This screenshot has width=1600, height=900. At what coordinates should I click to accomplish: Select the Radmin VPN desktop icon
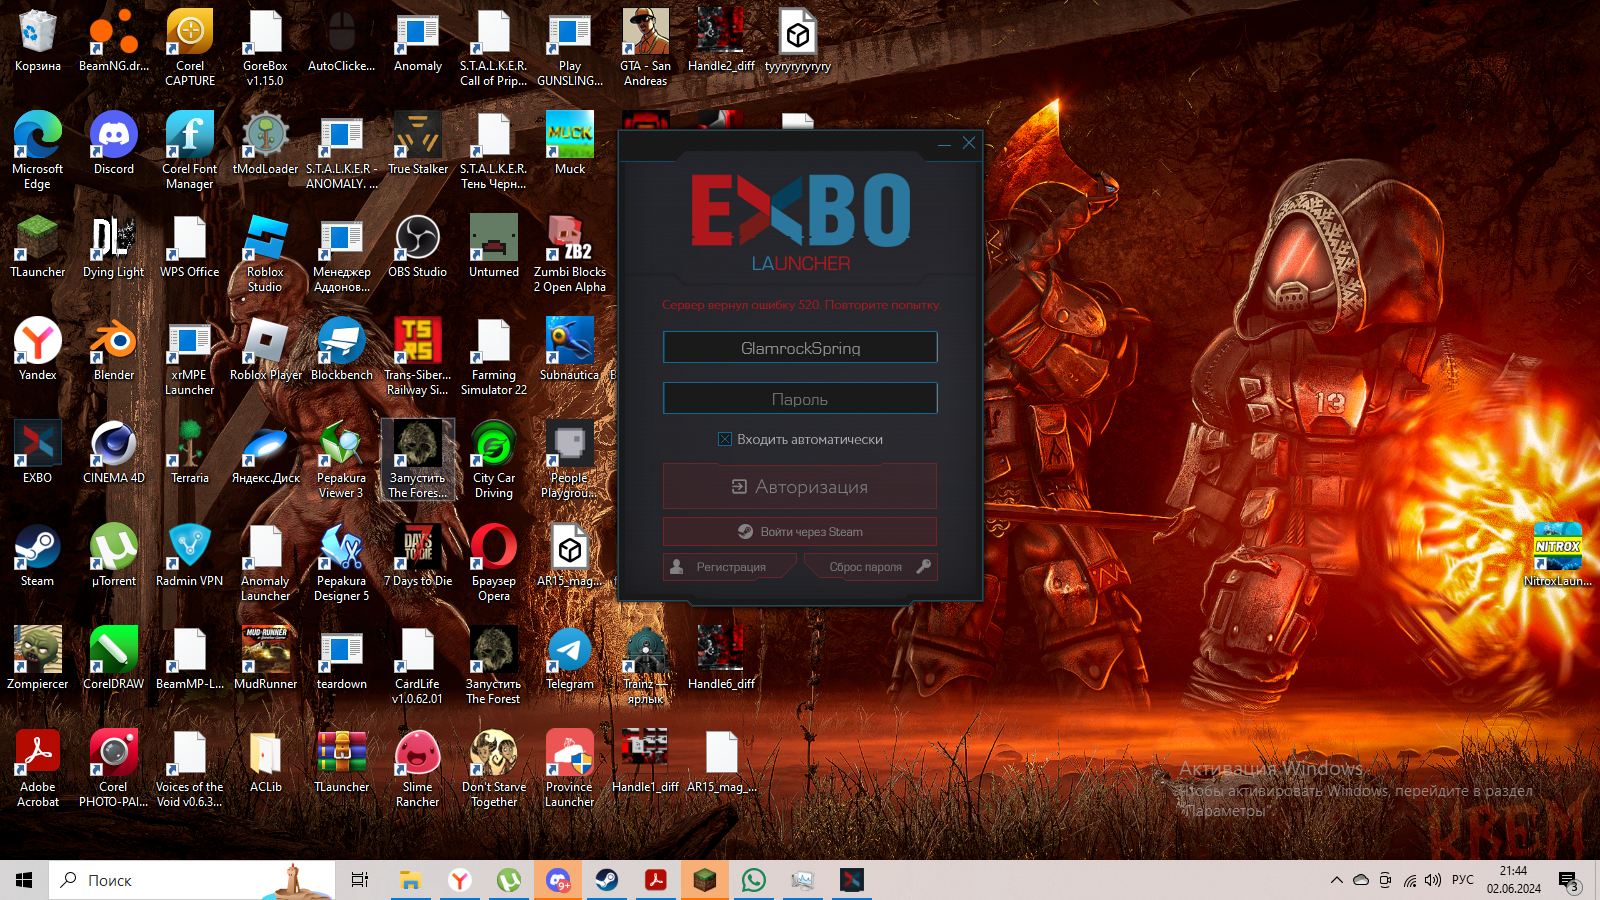[x=190, y=557]
